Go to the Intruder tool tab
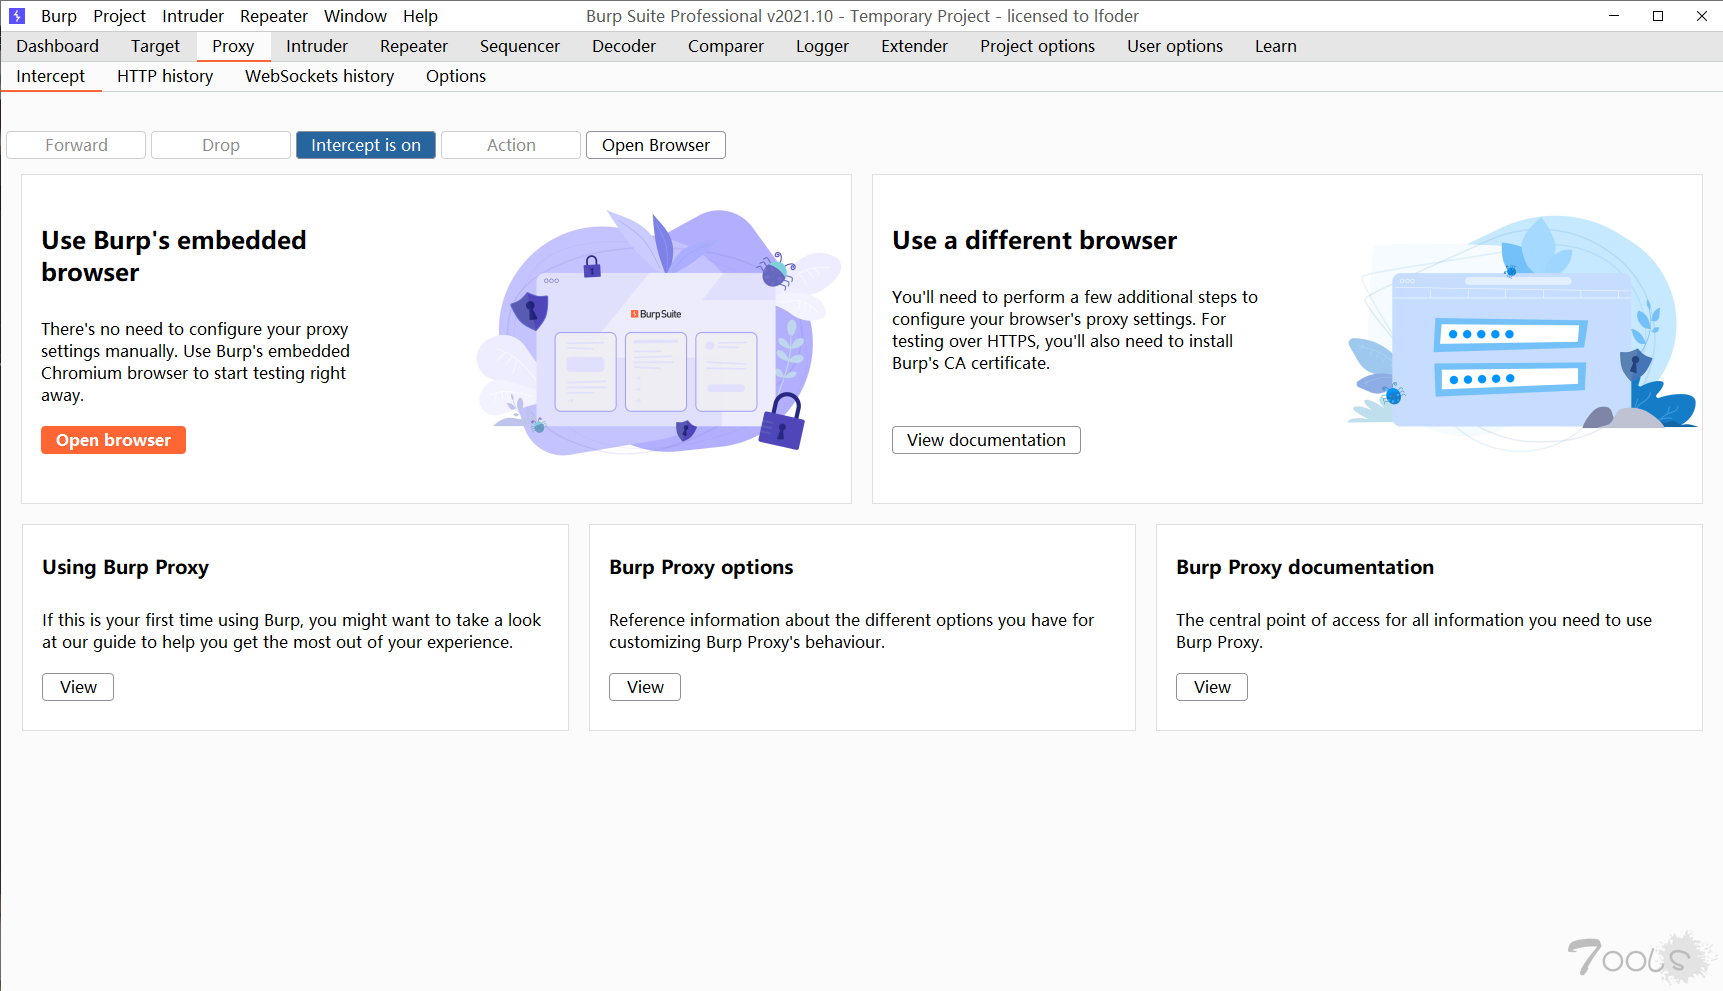 [317, 46]
